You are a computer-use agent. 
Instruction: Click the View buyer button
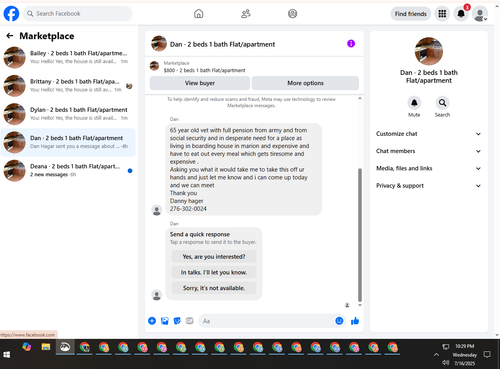click(x=200, y=83)
